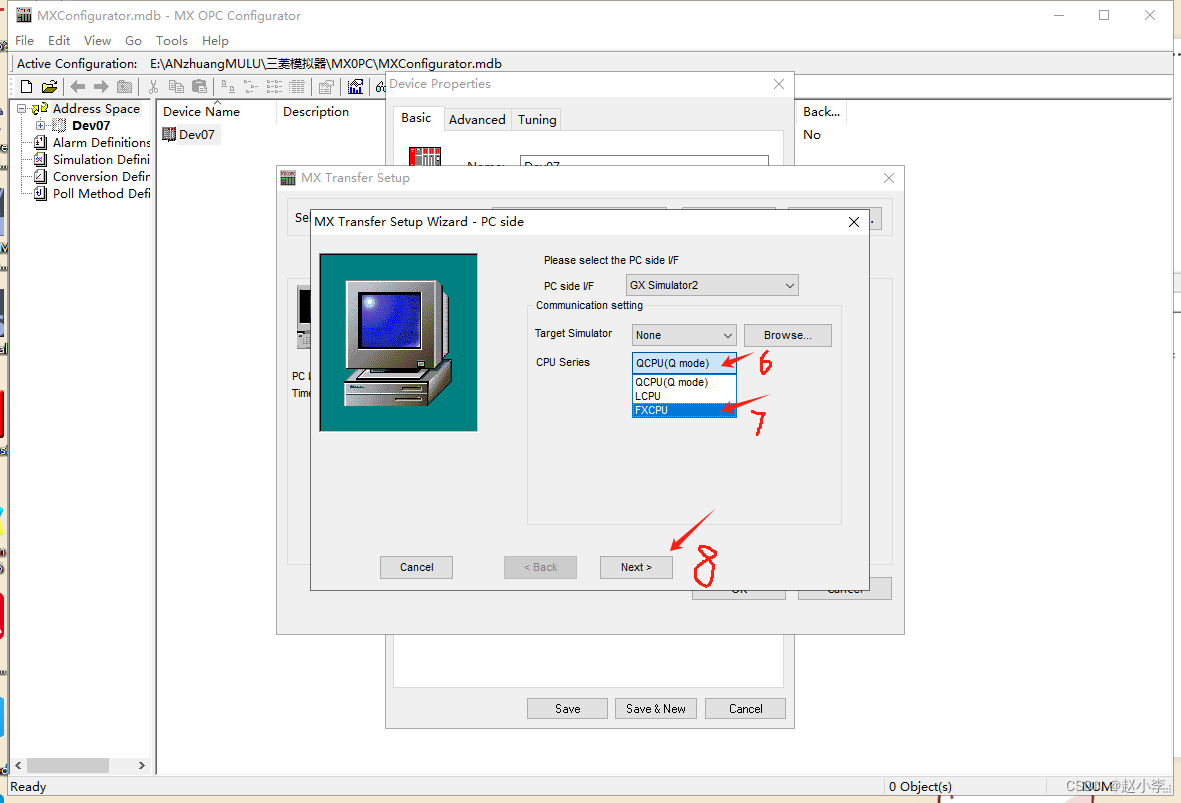Switch to List view in toolbar
This screenshot has height=803, width=1181.
(x=274, y=87)
